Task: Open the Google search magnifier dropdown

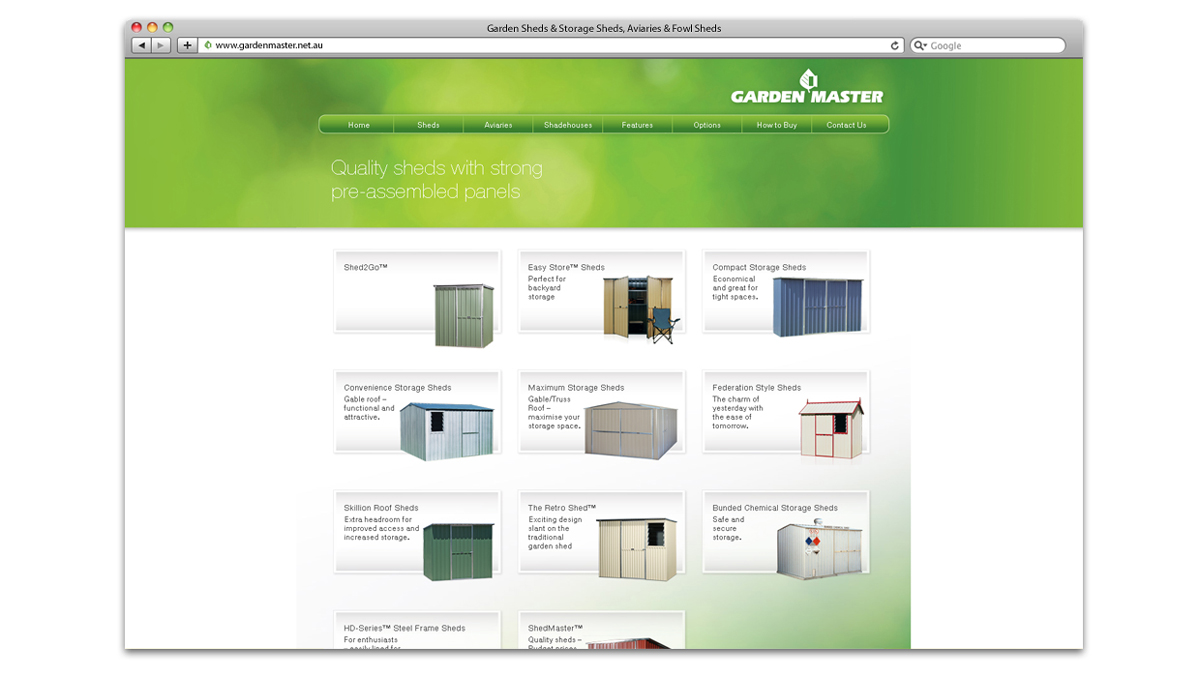Action: coord(920,45)
